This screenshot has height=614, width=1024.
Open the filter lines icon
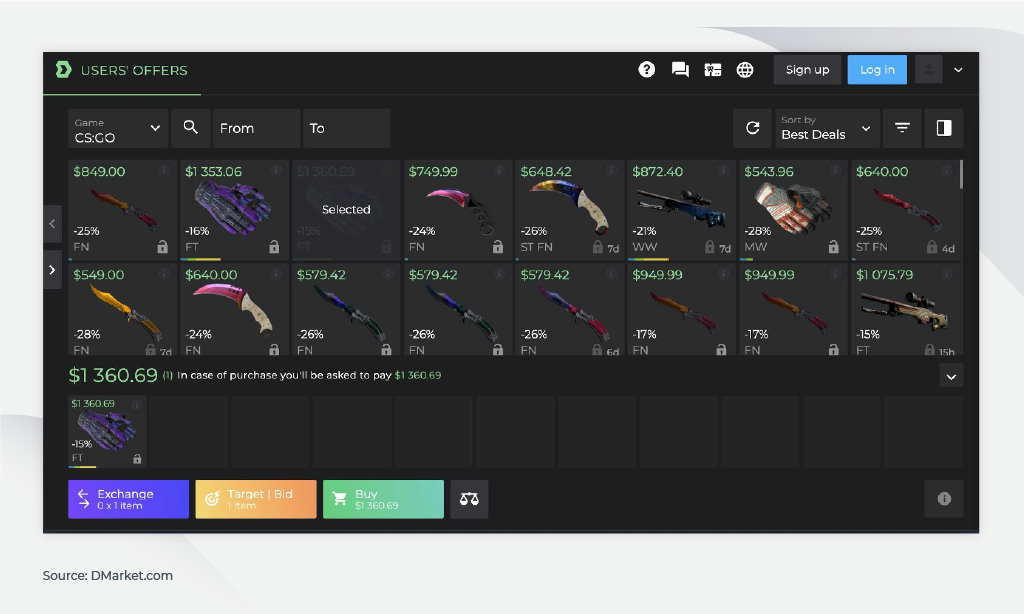coord(902,128)
